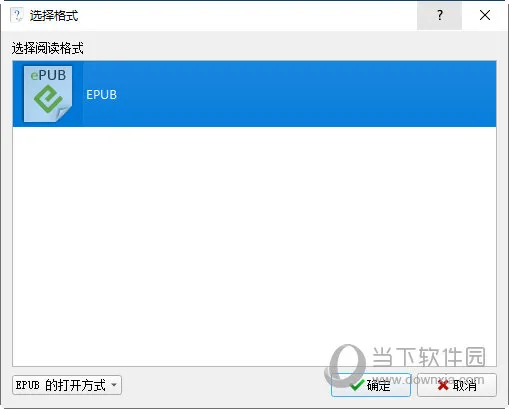This screenshot has height=409, width=509.
Task: Dismiss dialog using the 取消 button
Action: 457,385
